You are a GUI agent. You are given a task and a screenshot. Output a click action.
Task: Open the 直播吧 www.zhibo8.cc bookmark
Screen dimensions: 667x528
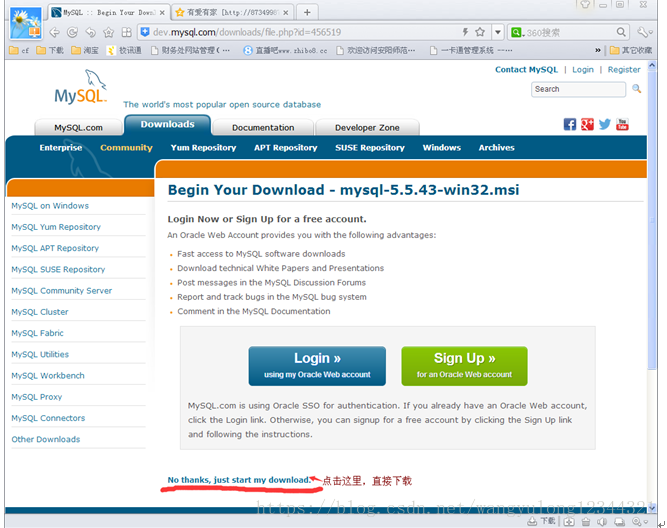click(285, 51)
